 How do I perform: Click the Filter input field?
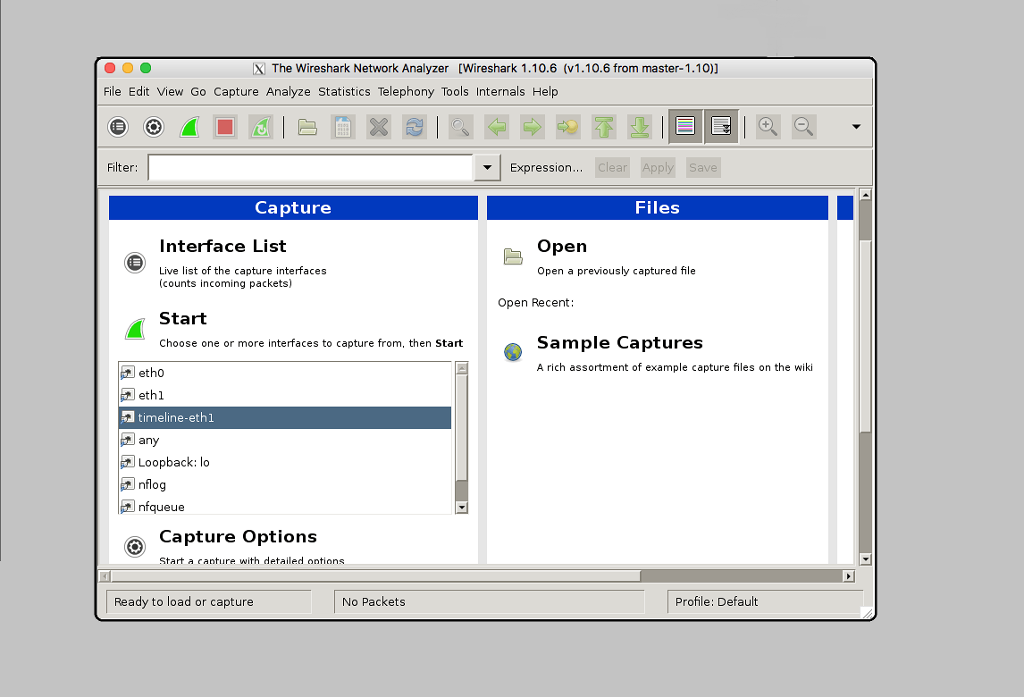[311, 167]
